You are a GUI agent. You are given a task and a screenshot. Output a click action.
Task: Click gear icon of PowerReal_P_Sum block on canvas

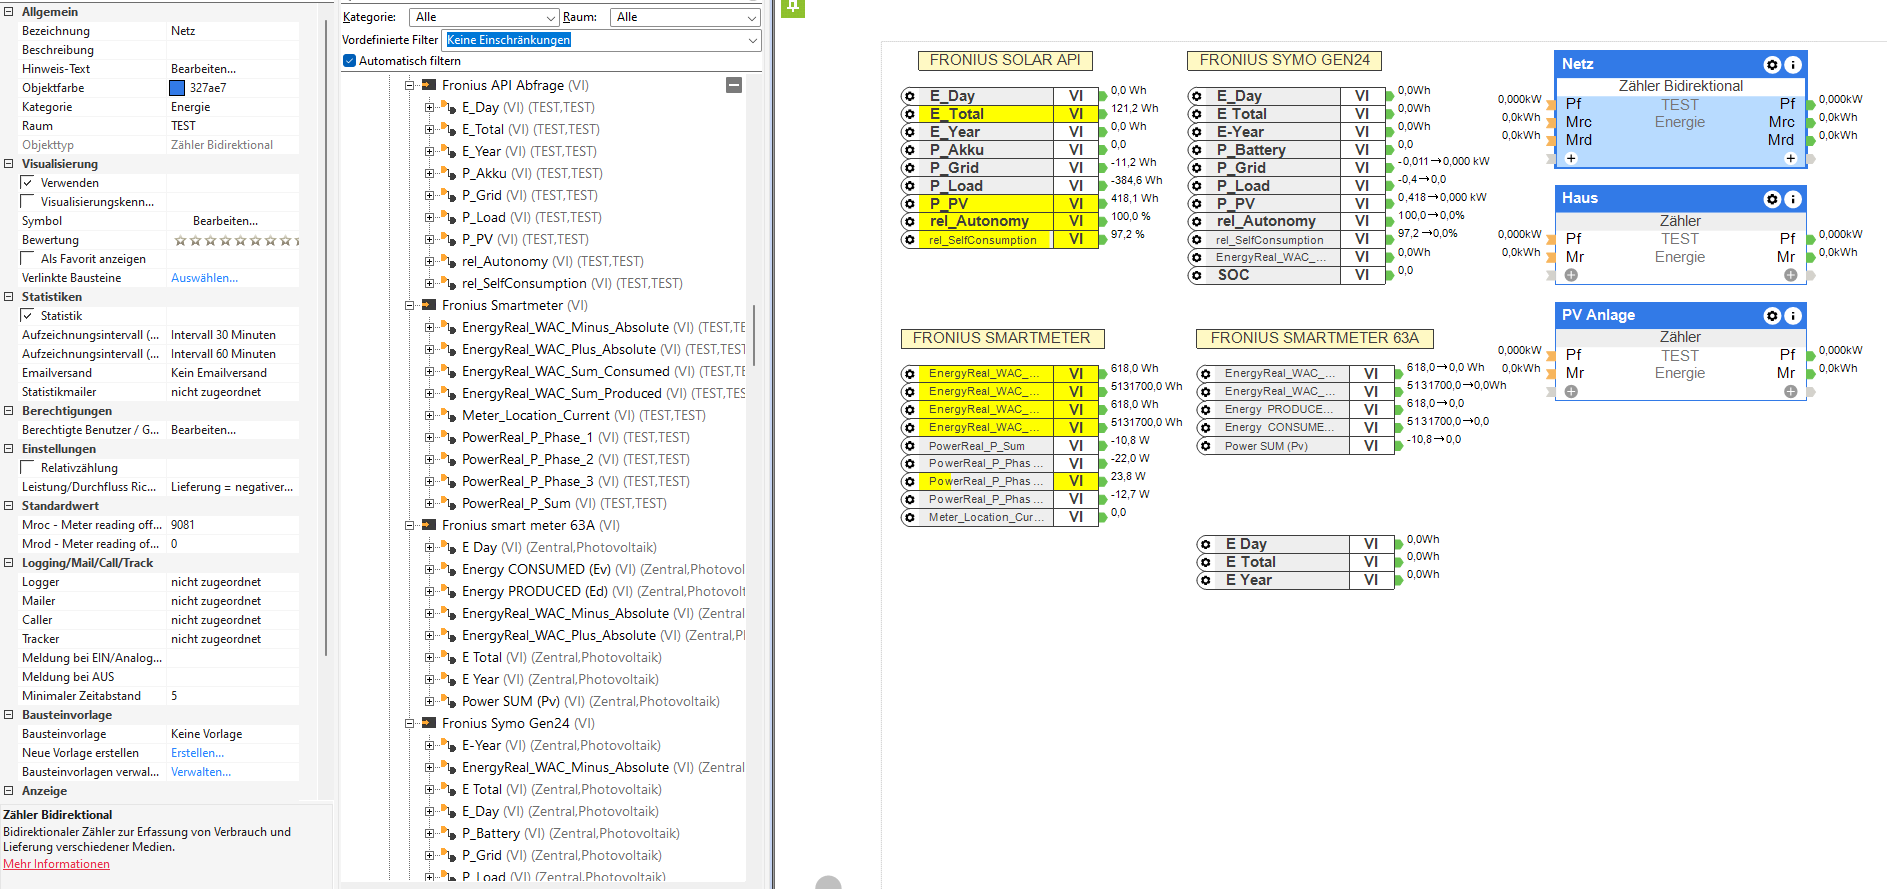[909, 446]
